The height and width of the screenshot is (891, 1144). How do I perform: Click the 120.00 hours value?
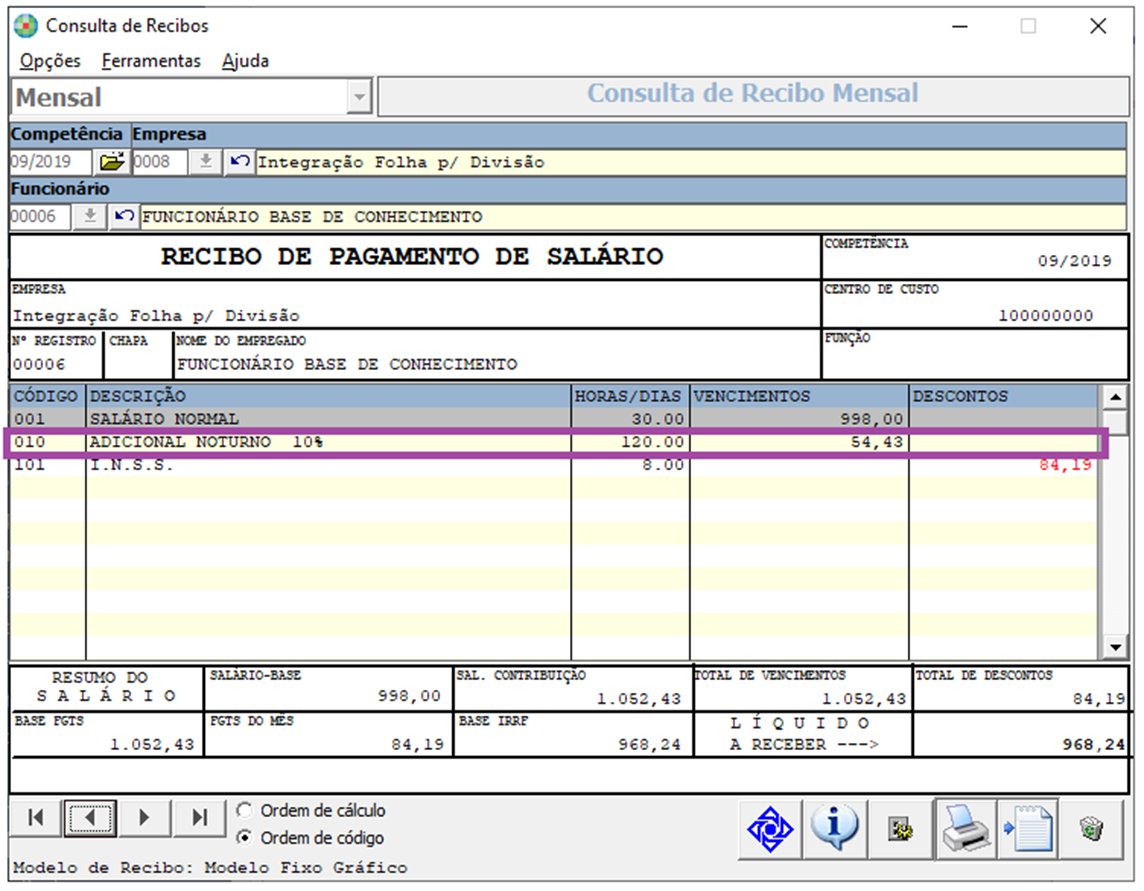point(652,442)
